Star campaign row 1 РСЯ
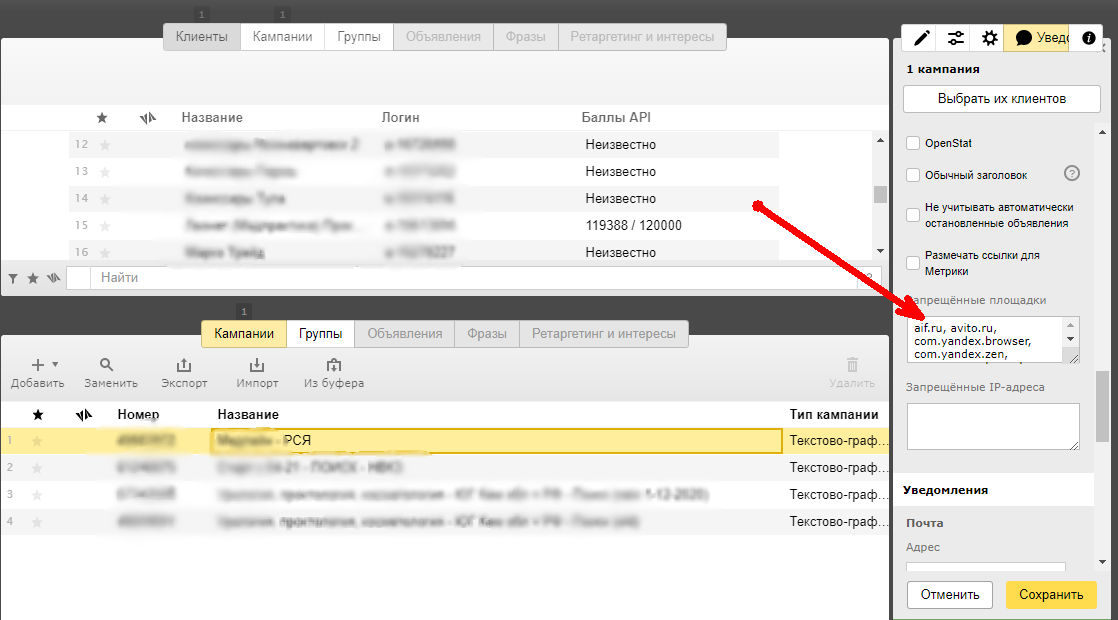 37,441
